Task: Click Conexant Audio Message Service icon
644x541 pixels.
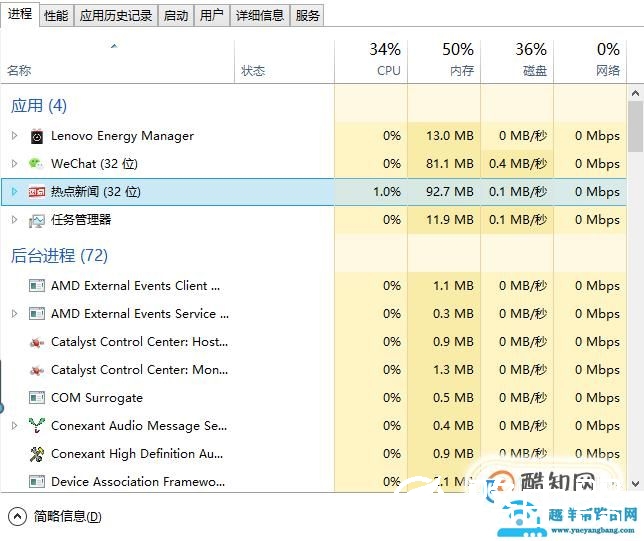Action: point(37,426)
